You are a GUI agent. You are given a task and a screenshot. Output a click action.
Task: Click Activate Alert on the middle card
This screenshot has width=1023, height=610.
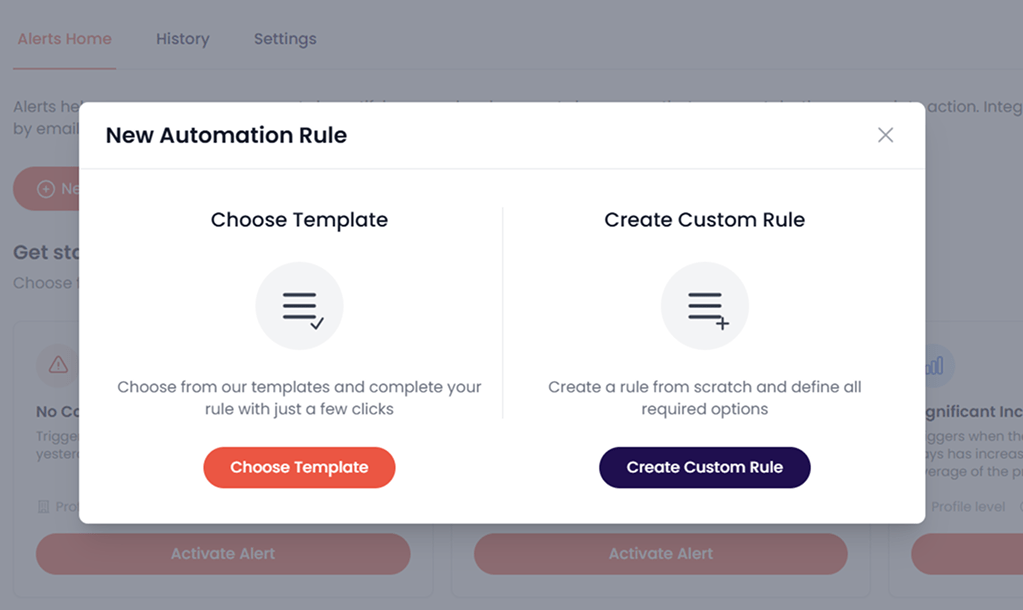click(x=661, y=553)
